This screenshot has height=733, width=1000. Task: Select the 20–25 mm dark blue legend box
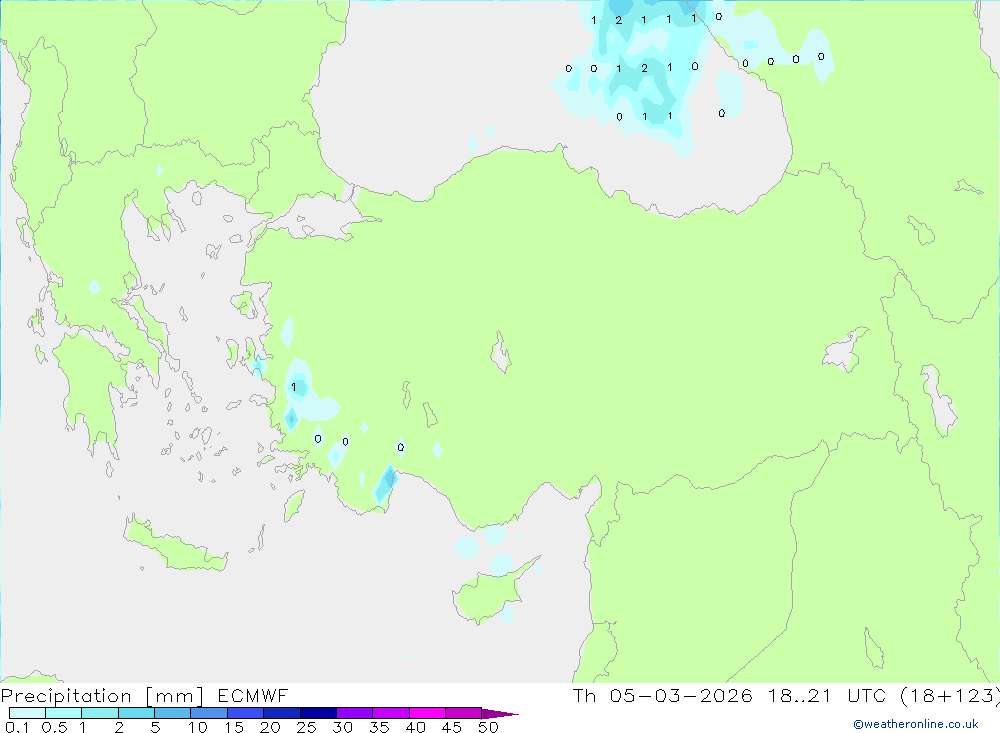281,713
